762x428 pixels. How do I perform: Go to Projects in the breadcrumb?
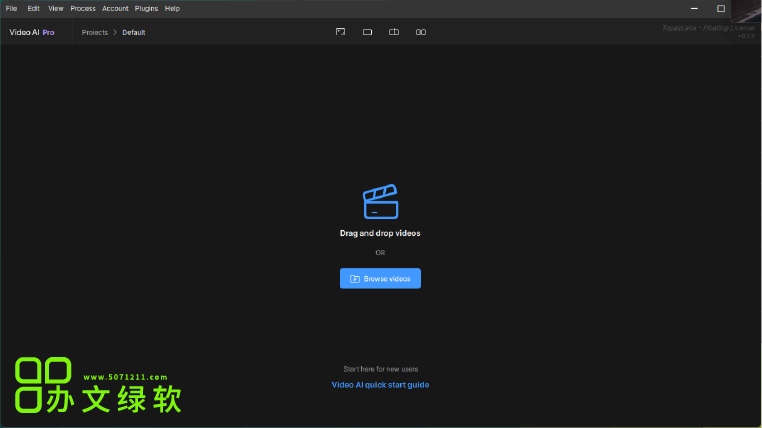point(95,32)
